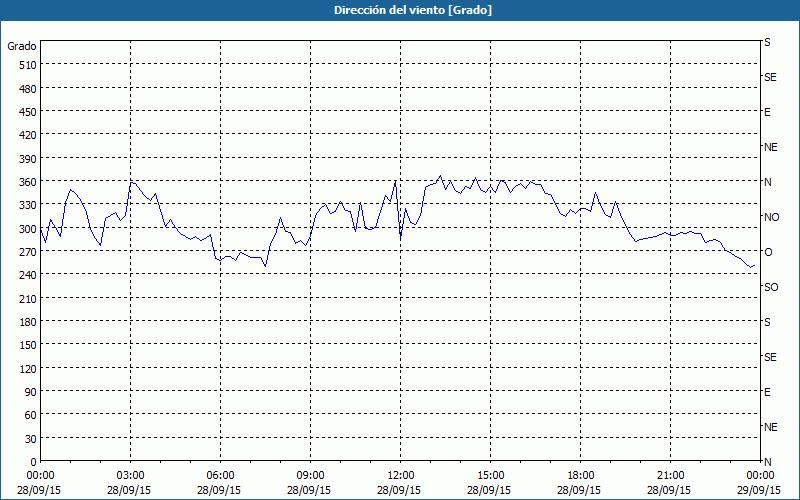Click the 15:00 time tick label
The height and width of the screenshot is (500, 800).
[490, 476]
